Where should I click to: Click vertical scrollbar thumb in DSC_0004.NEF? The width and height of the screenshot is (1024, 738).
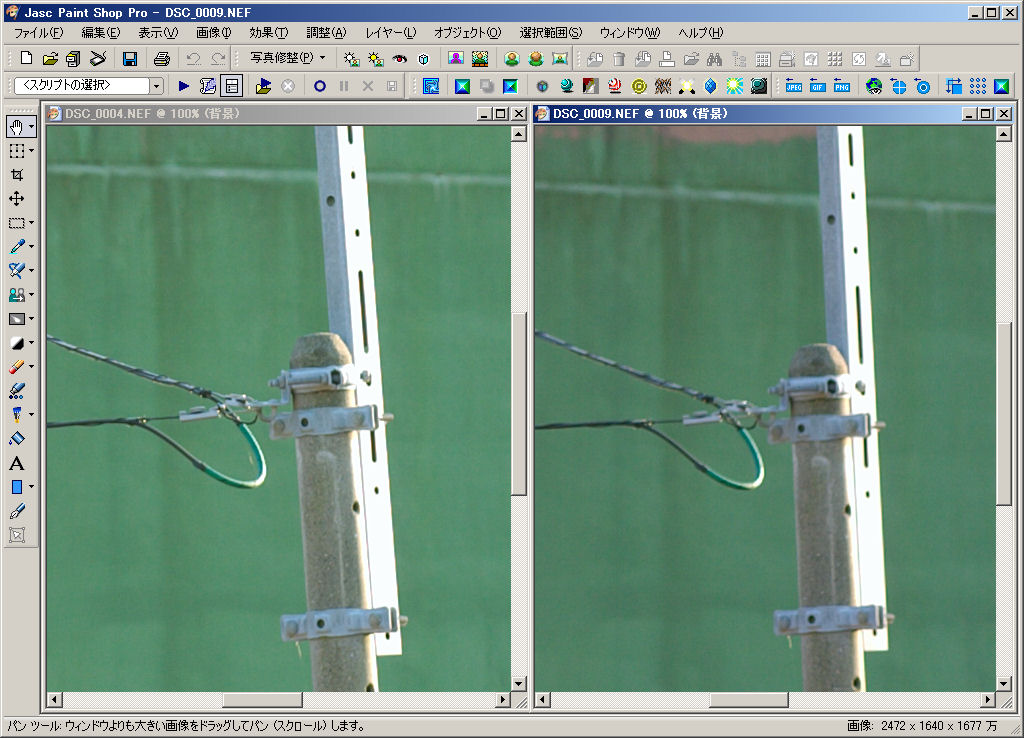tap(519, 405)
